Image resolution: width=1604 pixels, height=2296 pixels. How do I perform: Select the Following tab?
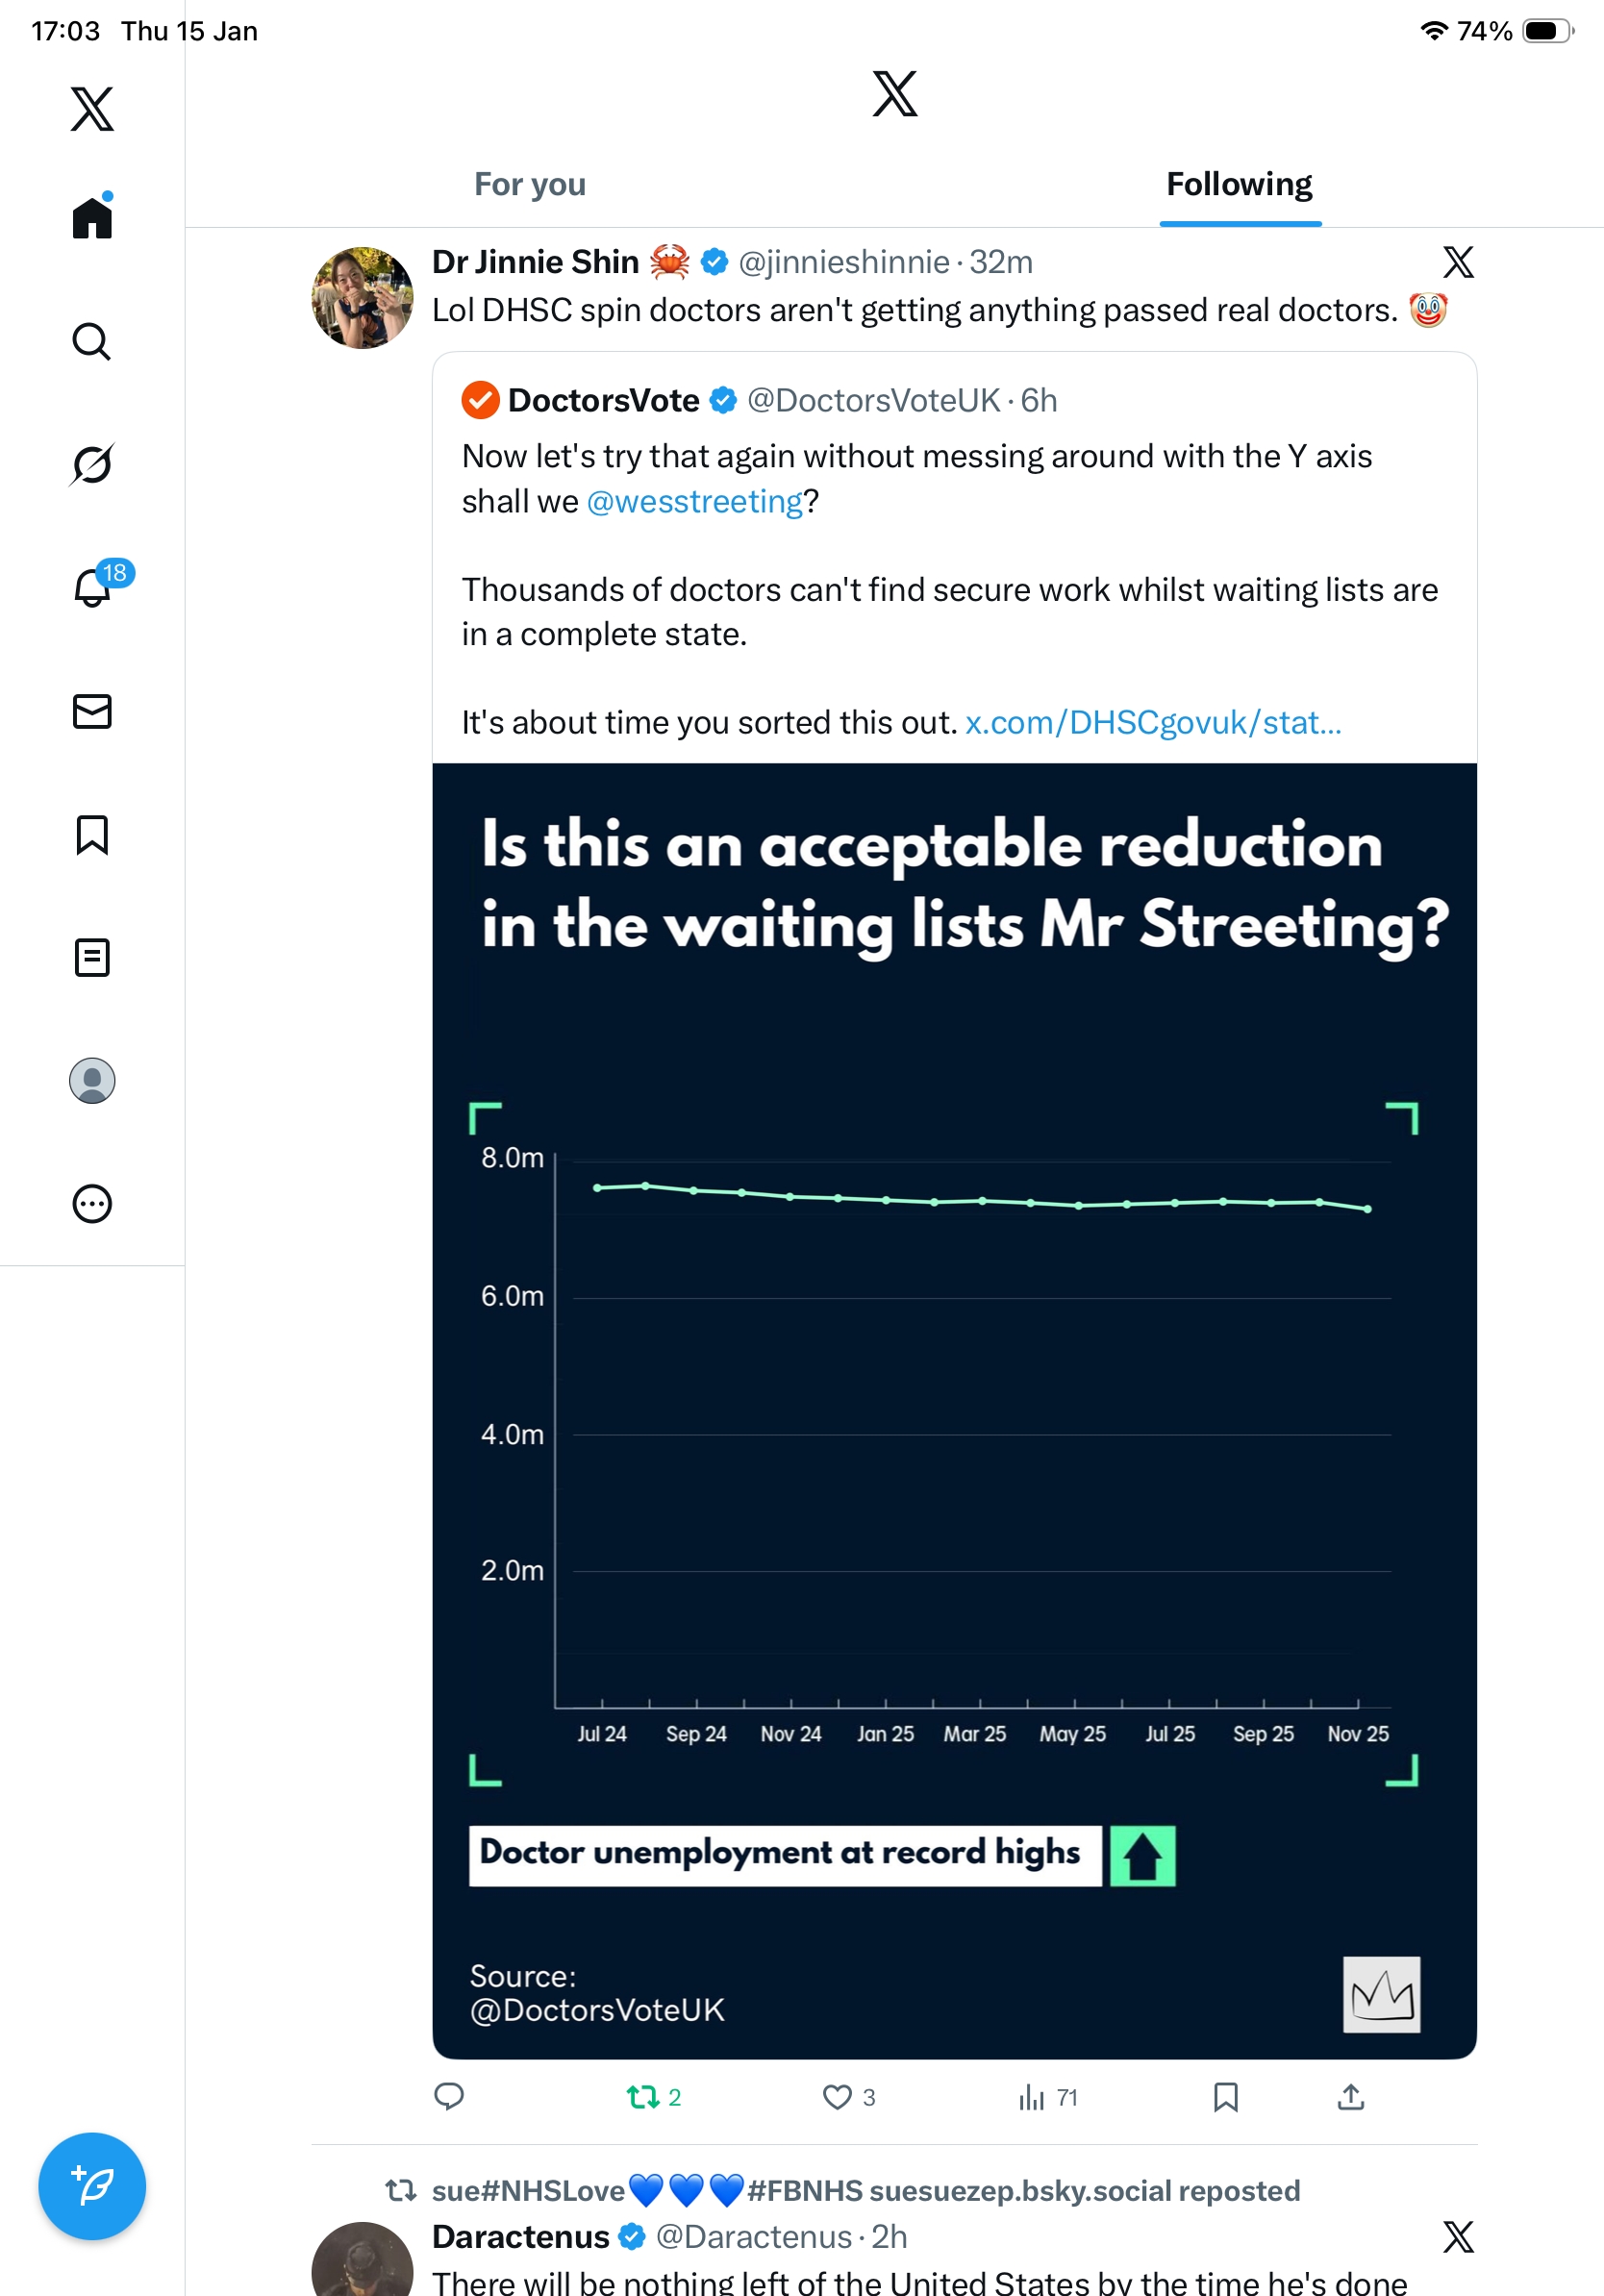[x=1239, y=185]
